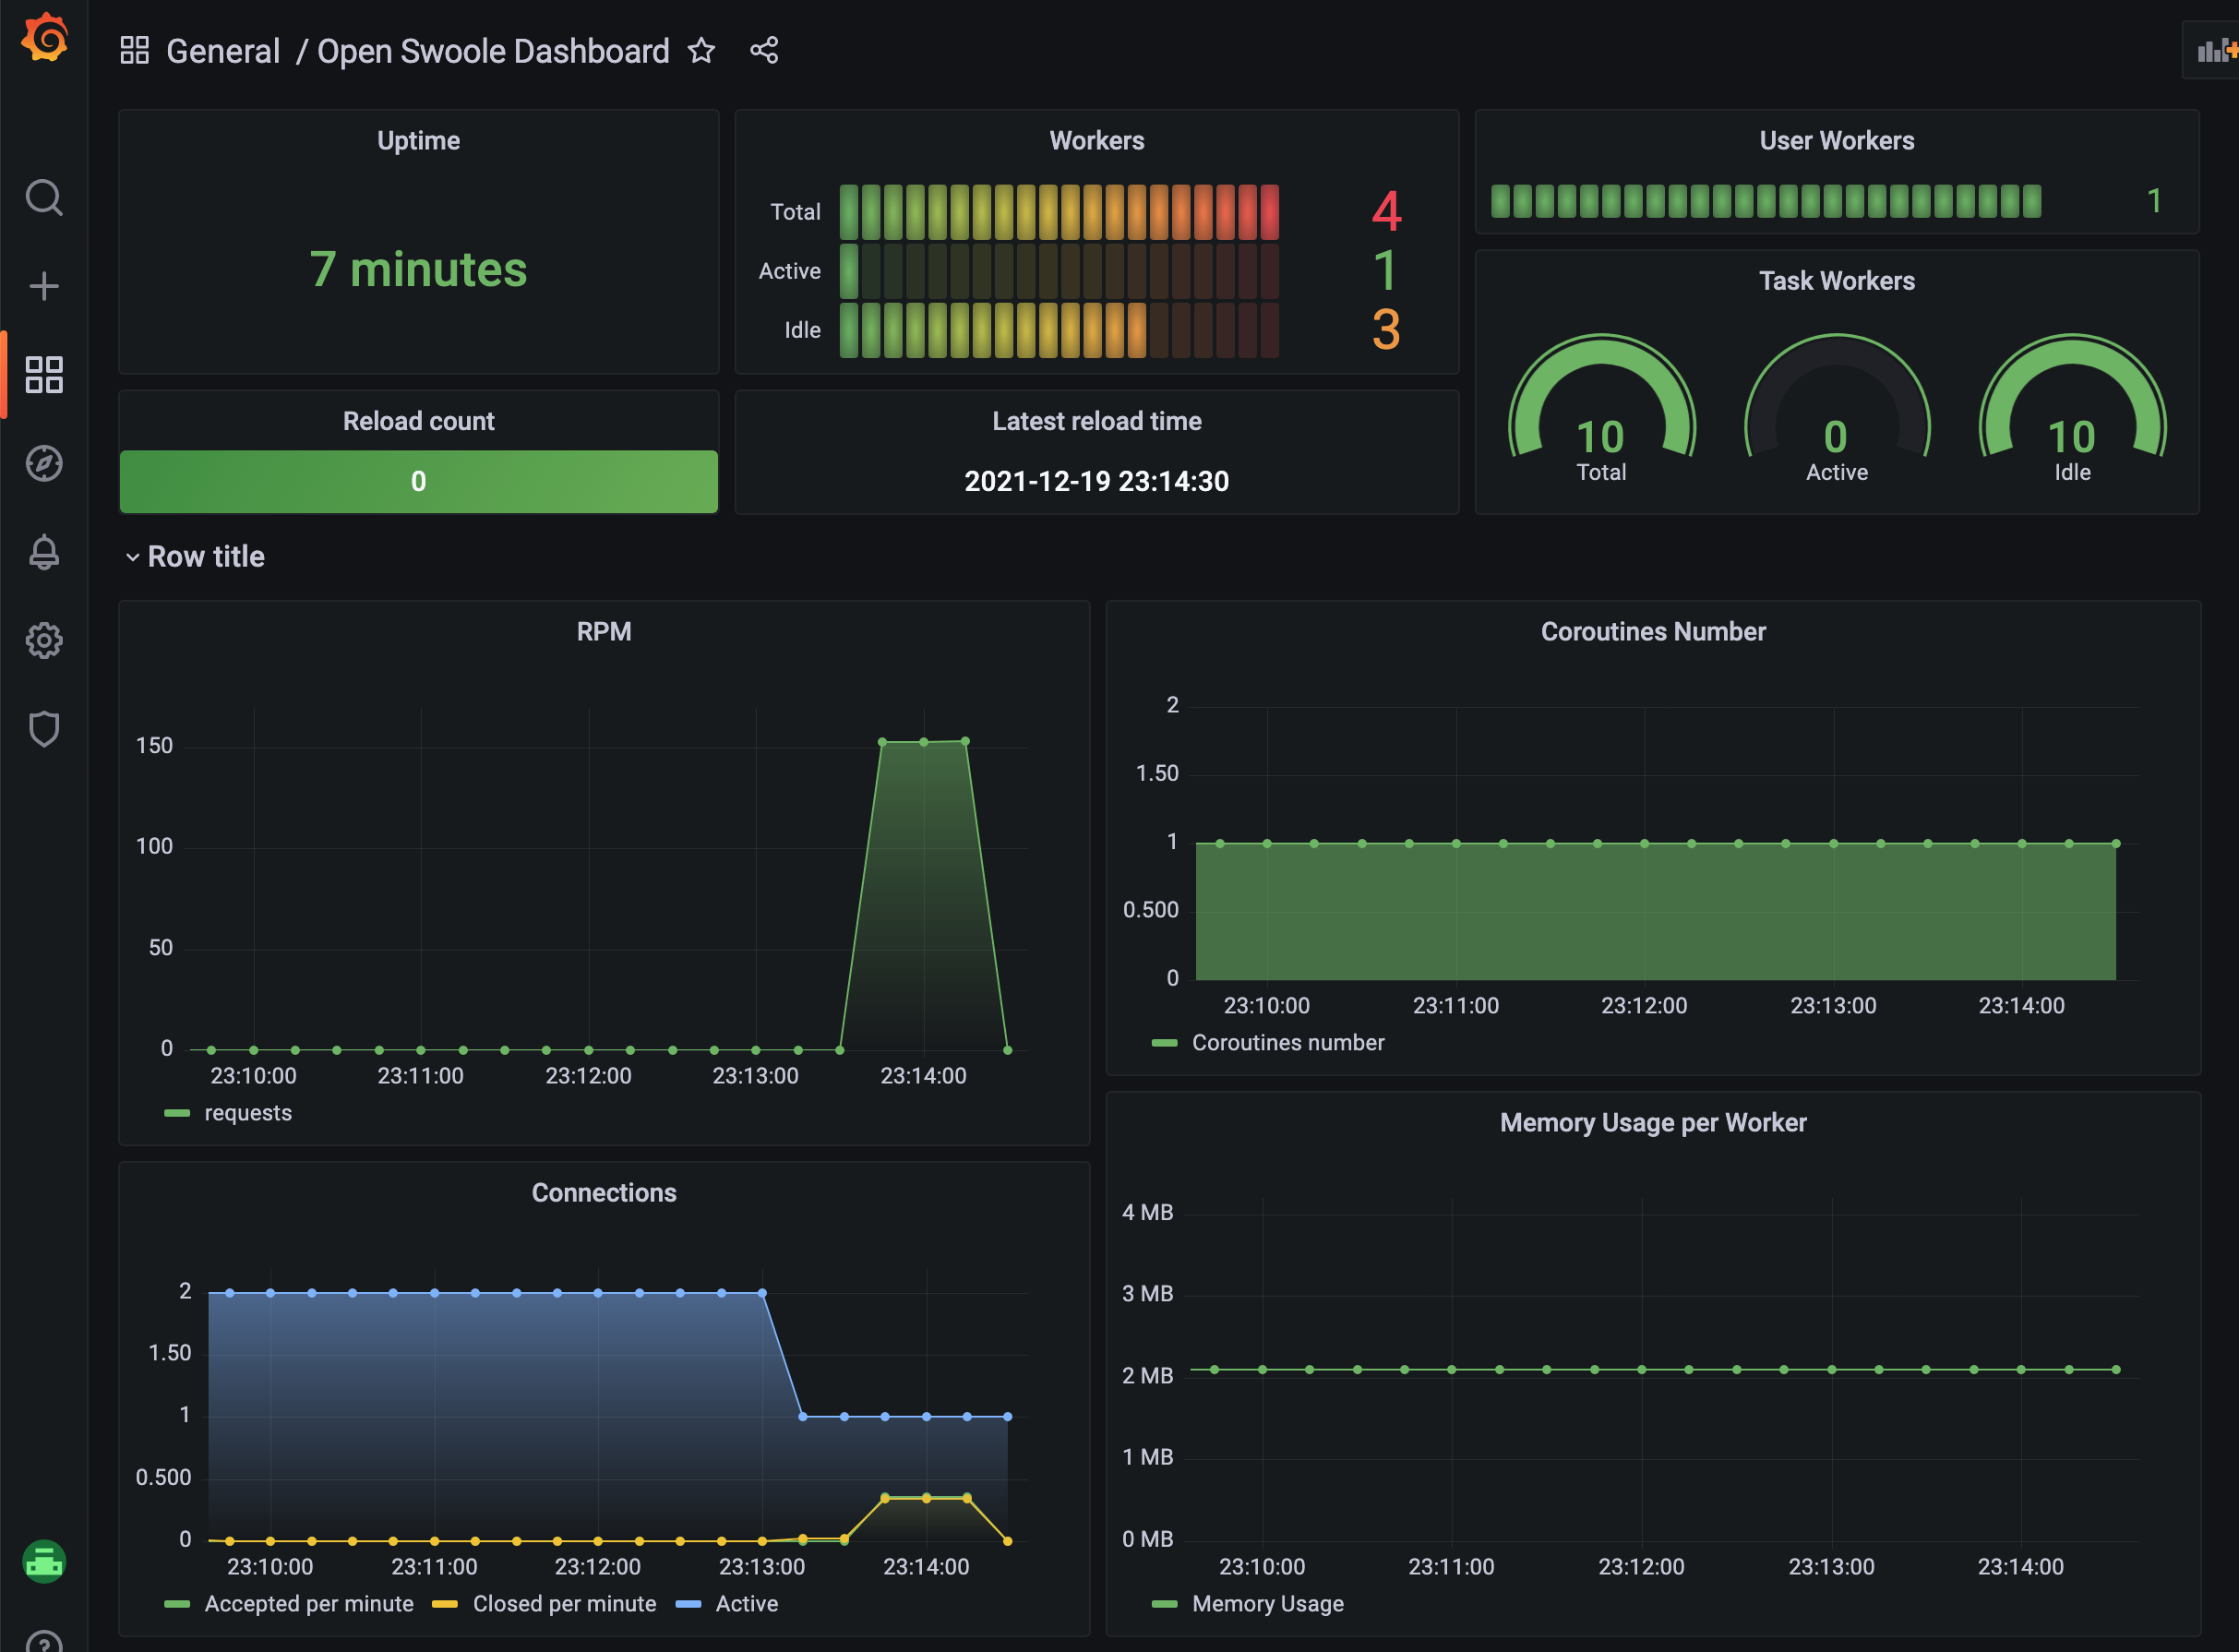
Task: Click the Create plus icon
Action: (x=44, y=287)
